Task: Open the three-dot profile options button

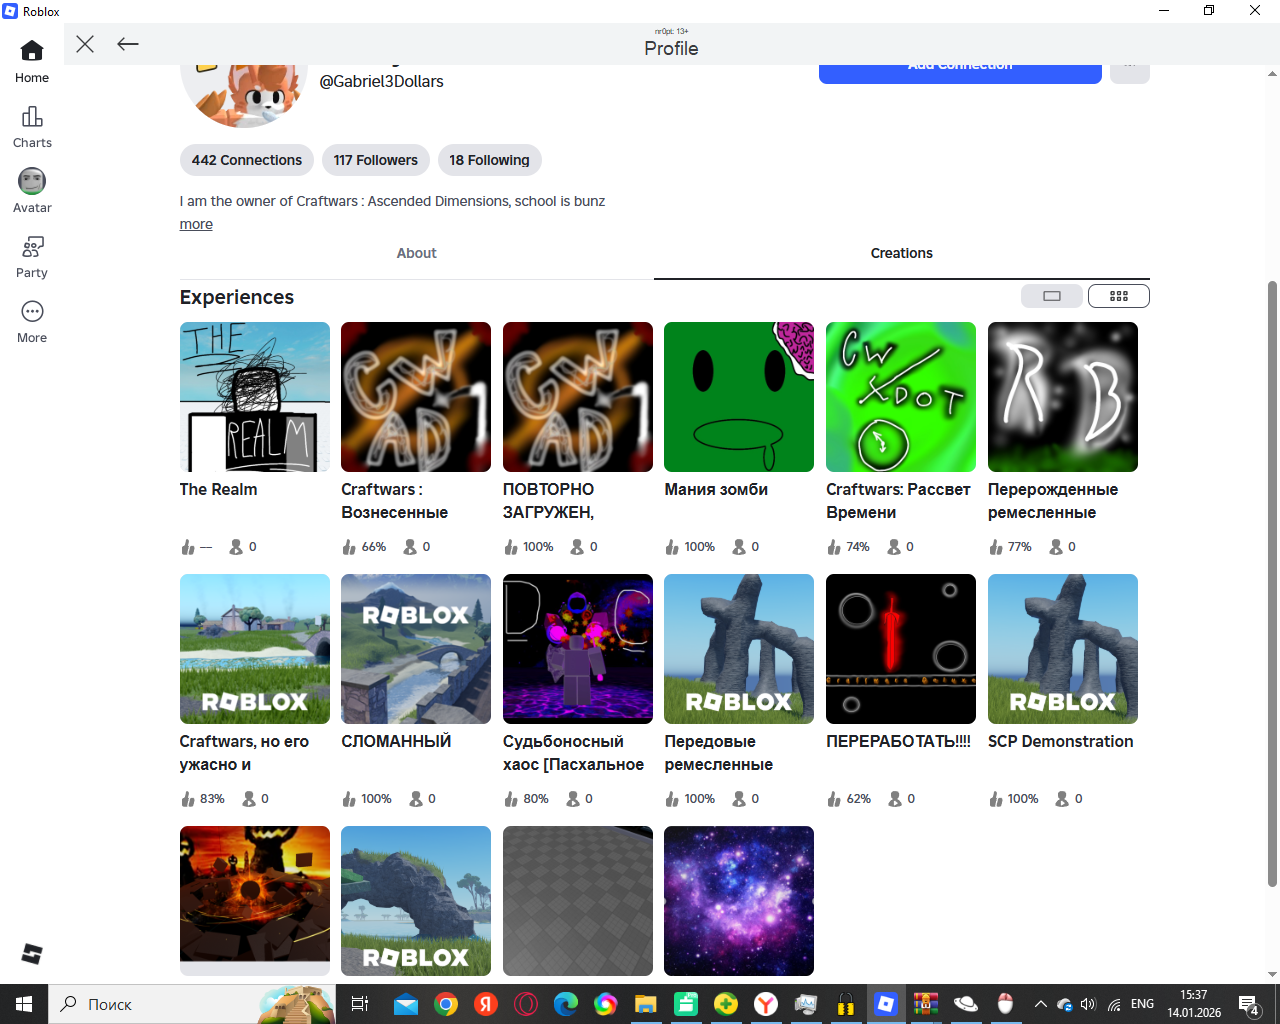Action: (1130, 72)
